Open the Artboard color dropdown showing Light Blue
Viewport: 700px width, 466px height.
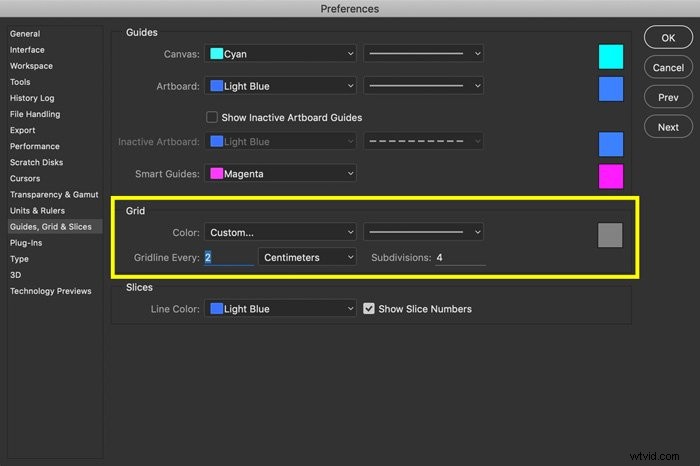pyautogui.click(x=280, y=86)
